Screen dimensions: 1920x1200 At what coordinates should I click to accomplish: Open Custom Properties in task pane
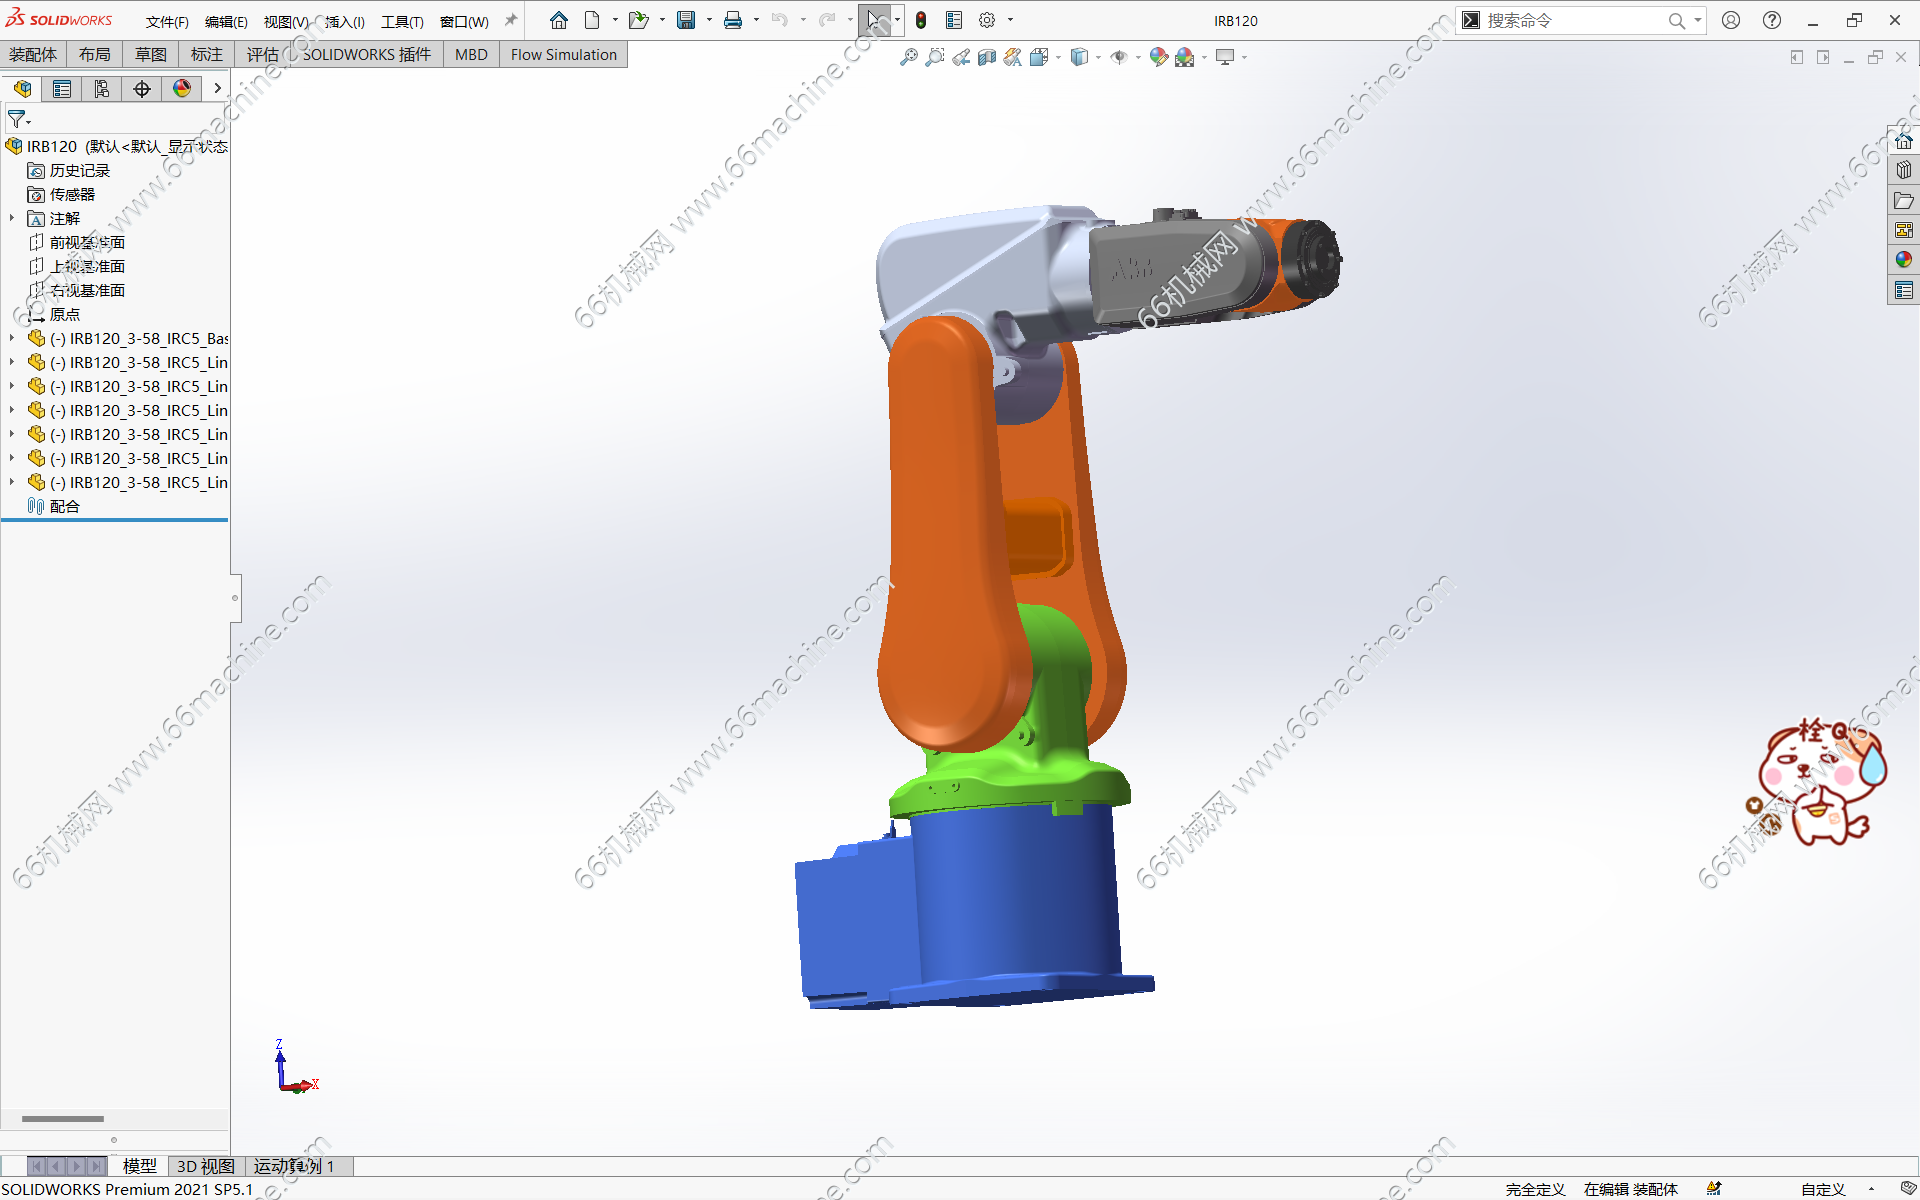(1904, 290)
